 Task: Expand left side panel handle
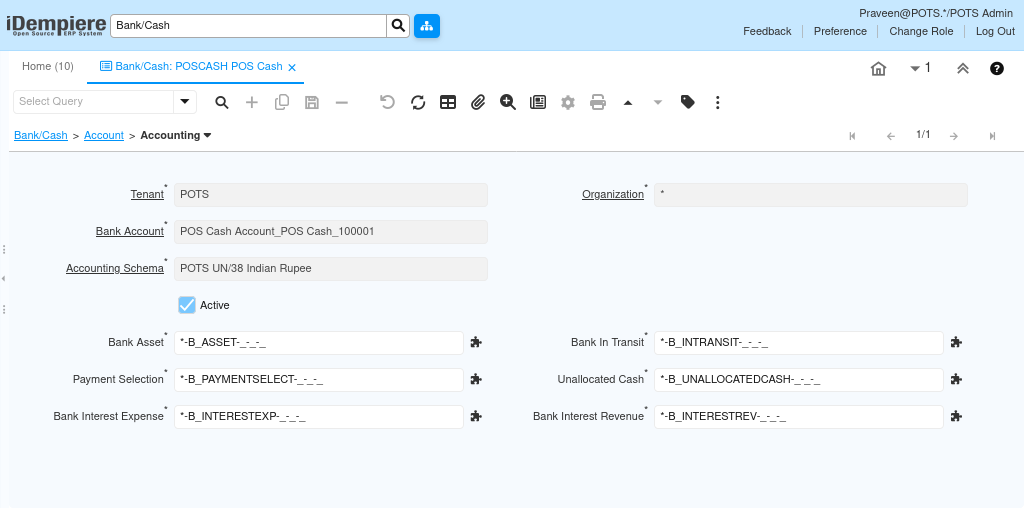tap(3, 279)
